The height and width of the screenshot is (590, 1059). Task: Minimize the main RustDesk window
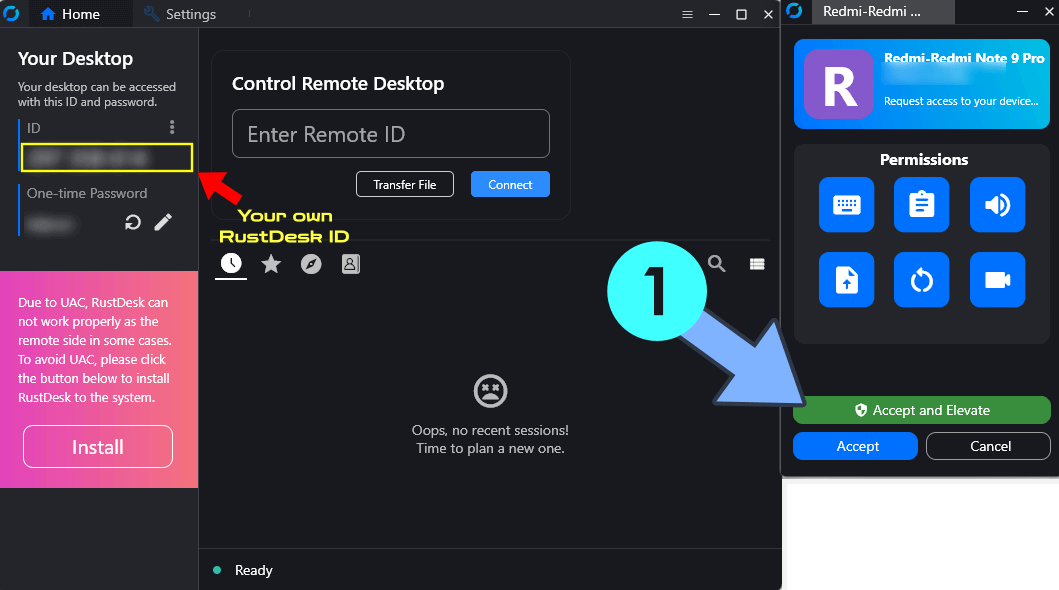click(x=714, y=14)
